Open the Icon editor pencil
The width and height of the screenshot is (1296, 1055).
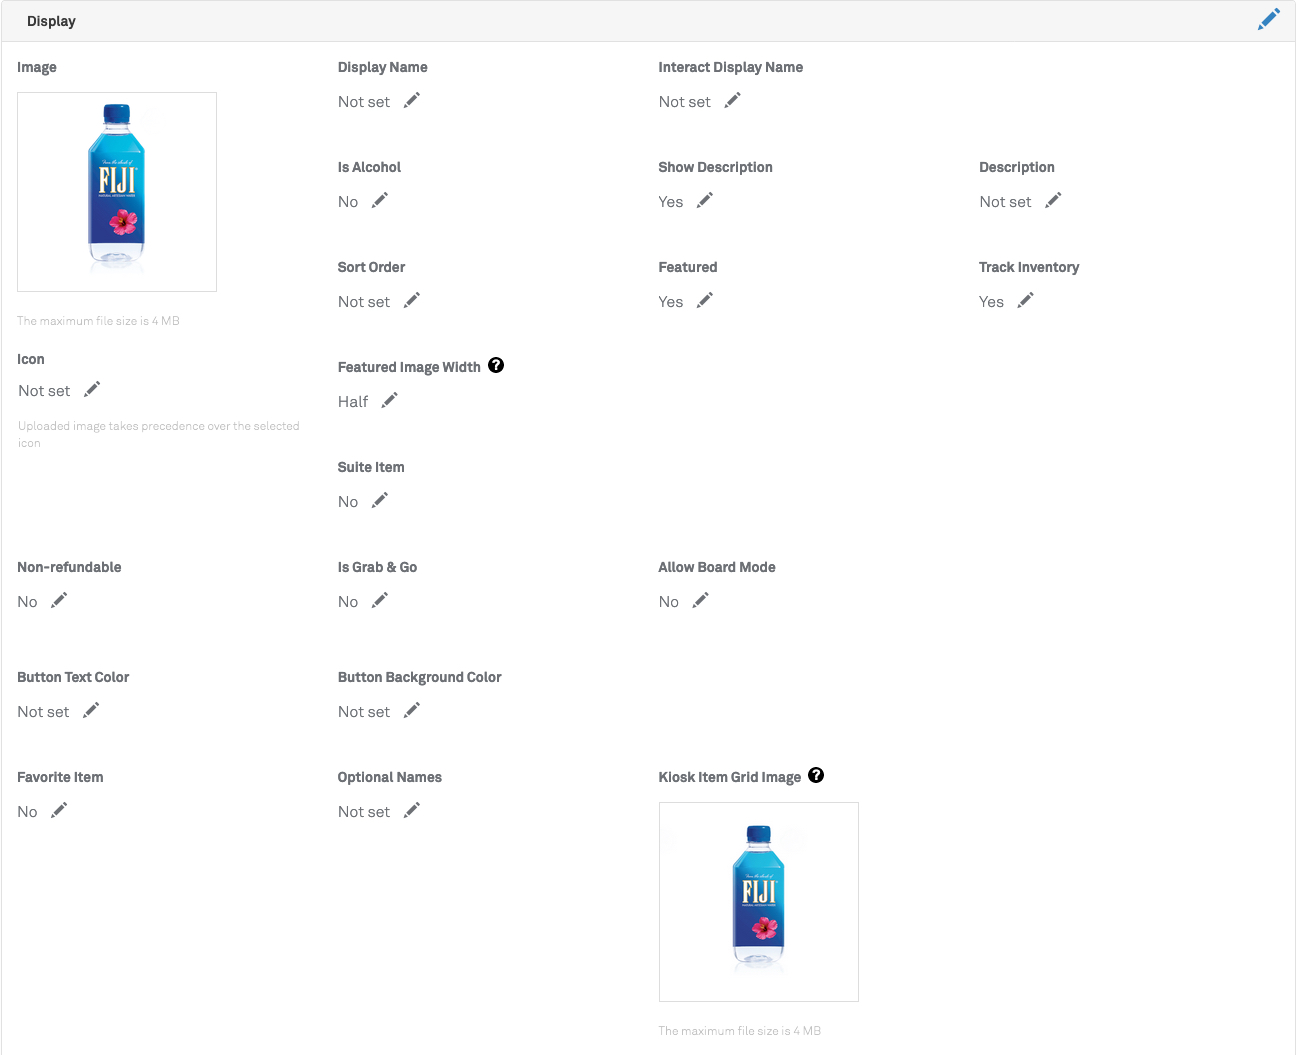pyautogui.click(x=91, y=390)
